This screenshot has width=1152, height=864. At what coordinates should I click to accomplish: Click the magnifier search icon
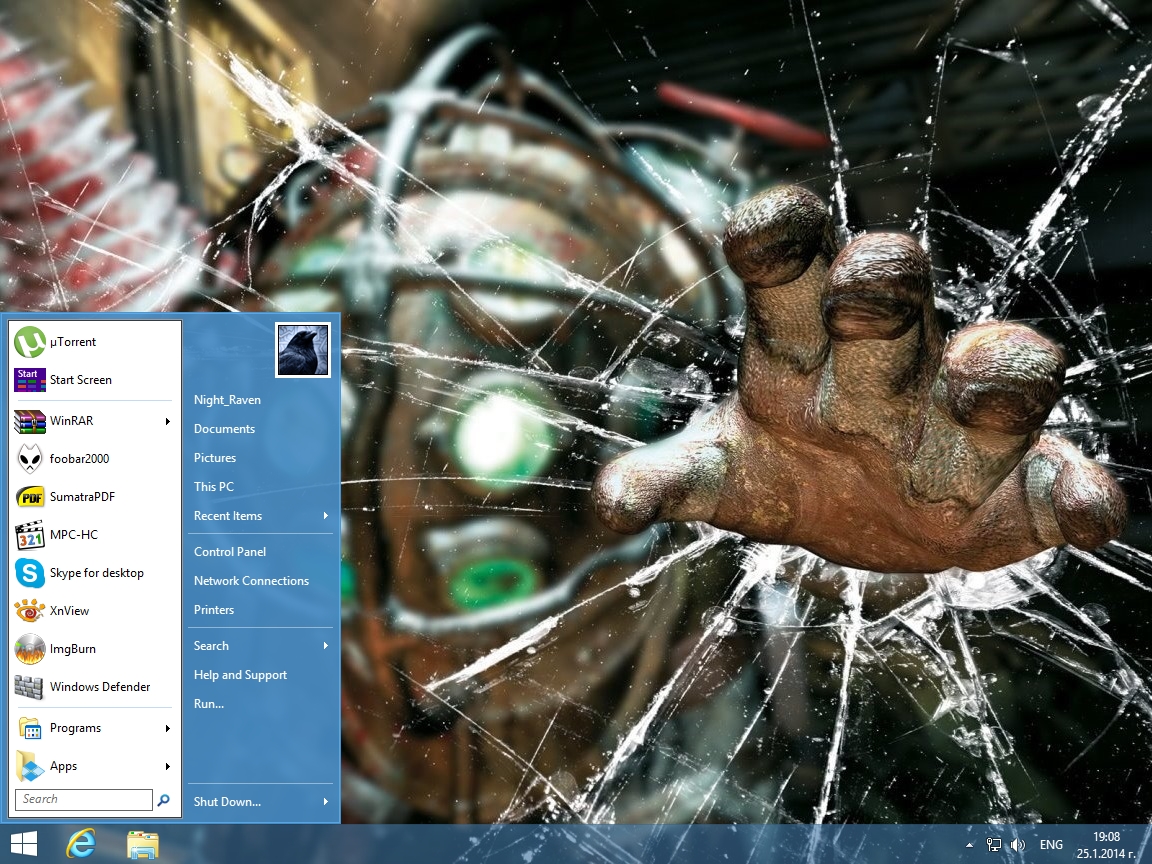coord(164,799)
